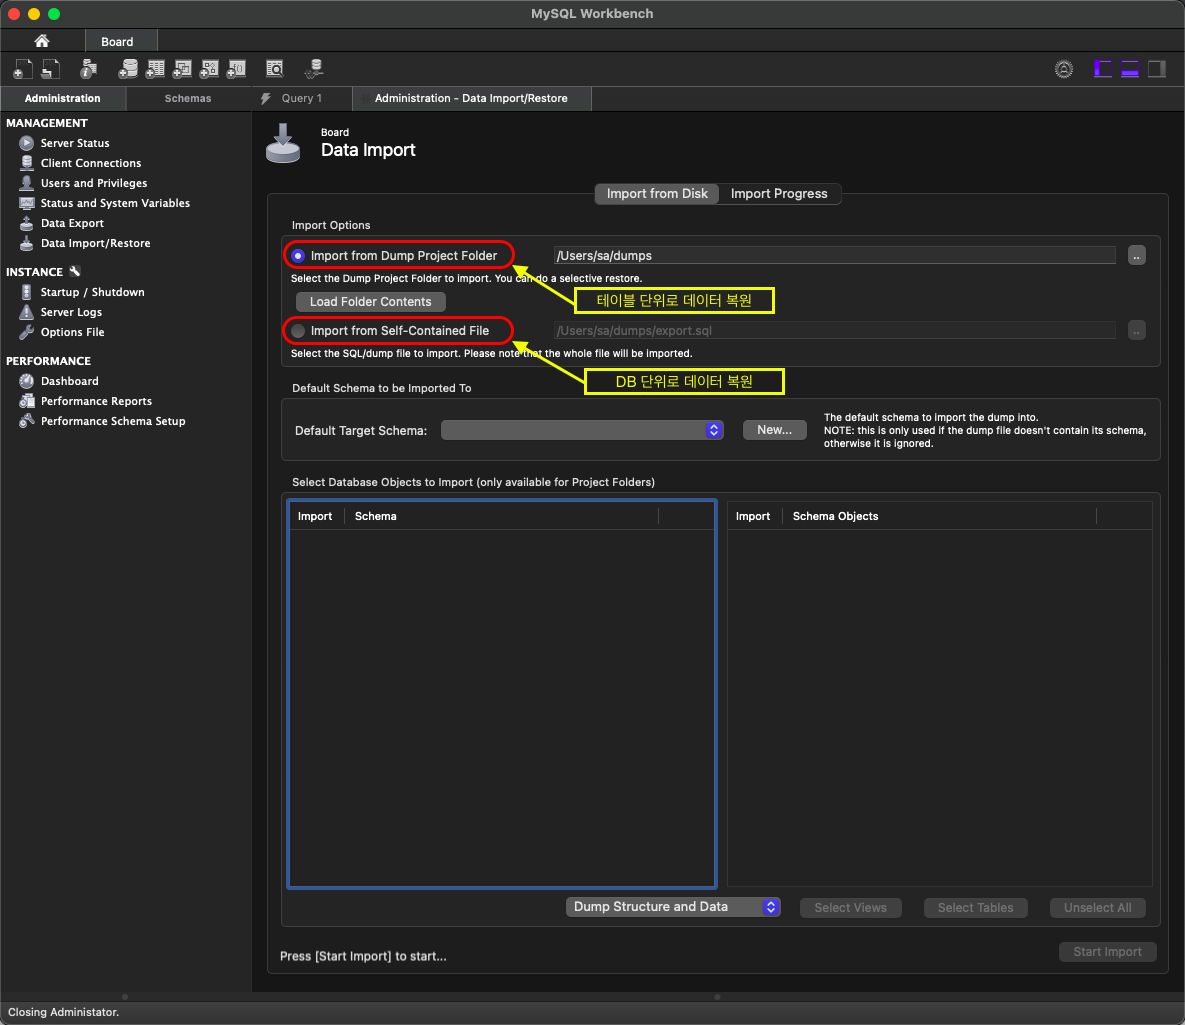Screen dimensions: 1185x1025
Task: Click the Server Status icon
Action: (x=26, y=143)
